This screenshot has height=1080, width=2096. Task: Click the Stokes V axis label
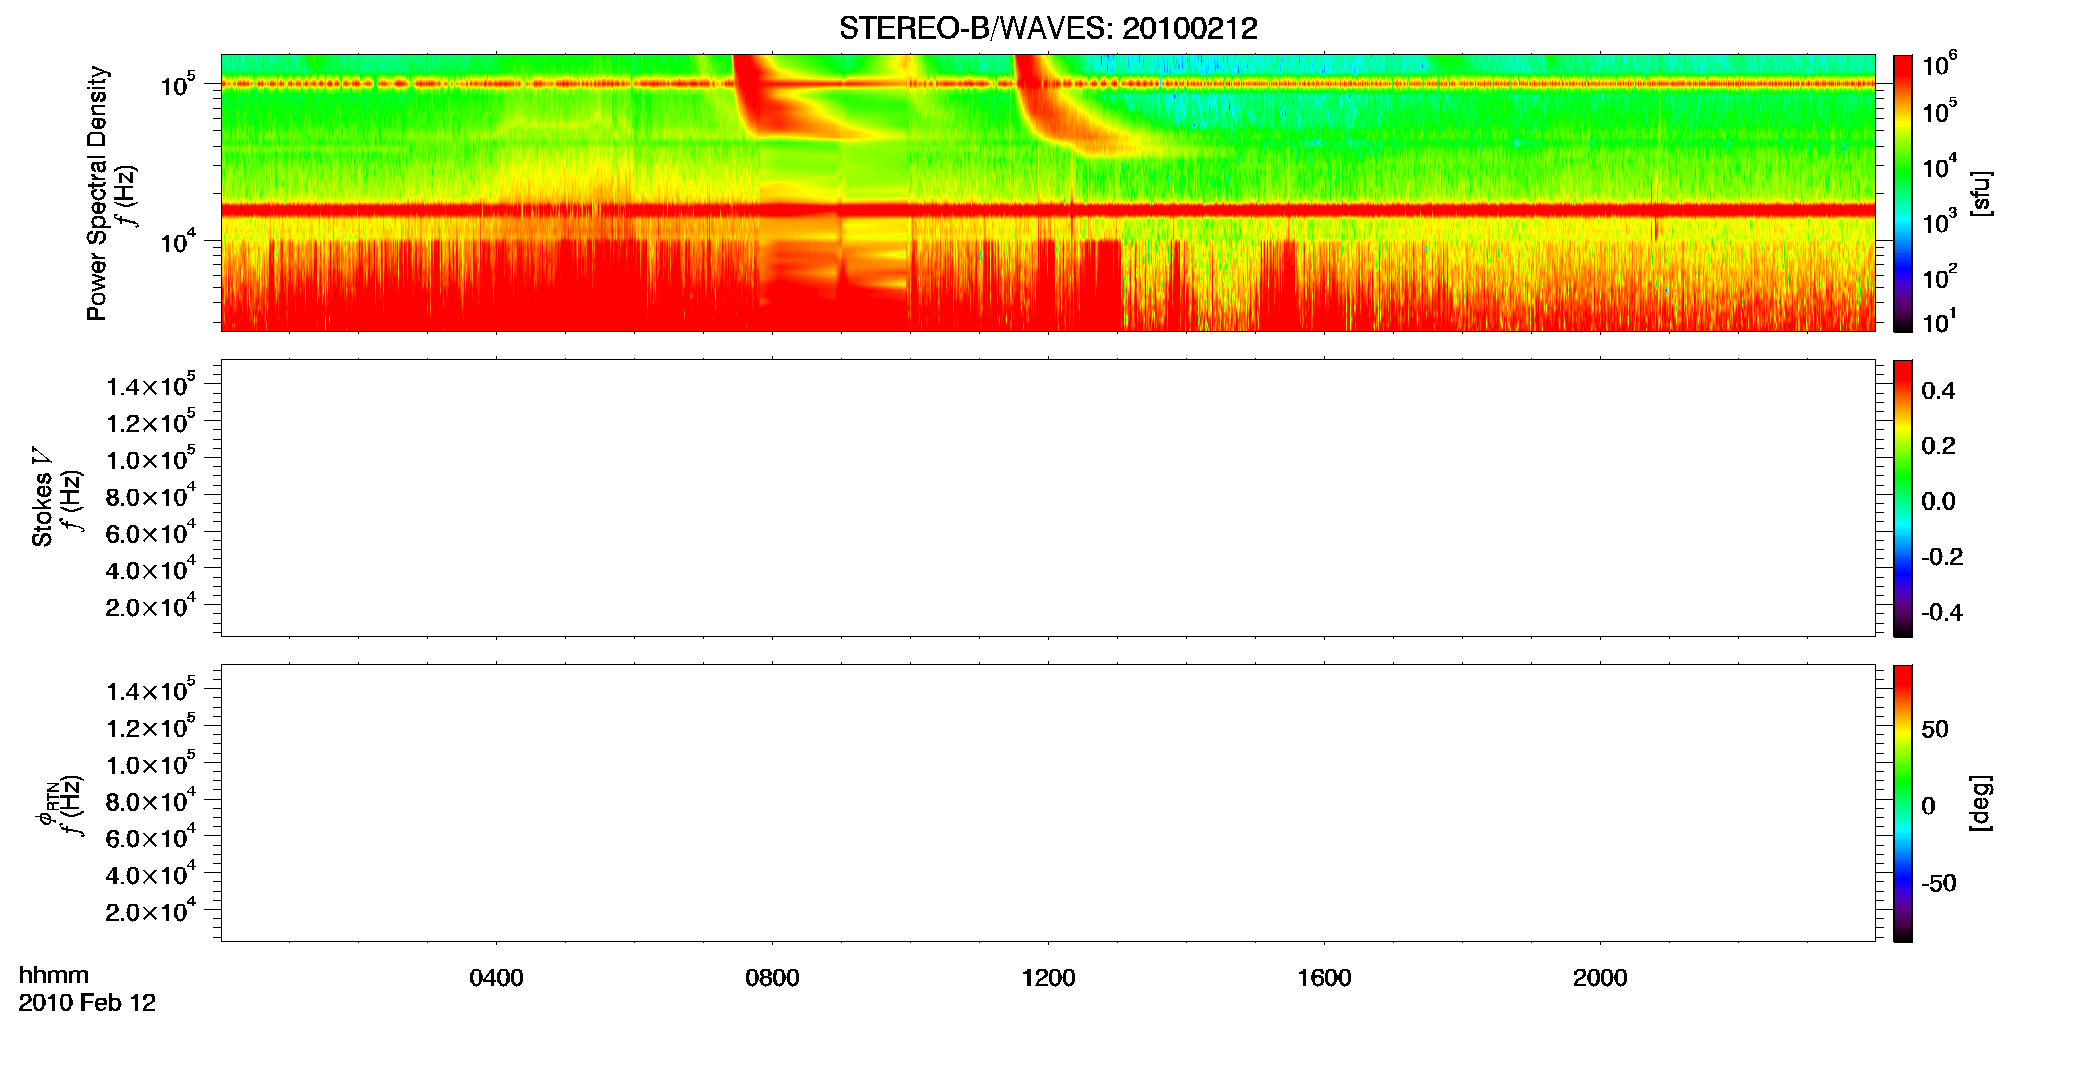pos(42,497)
